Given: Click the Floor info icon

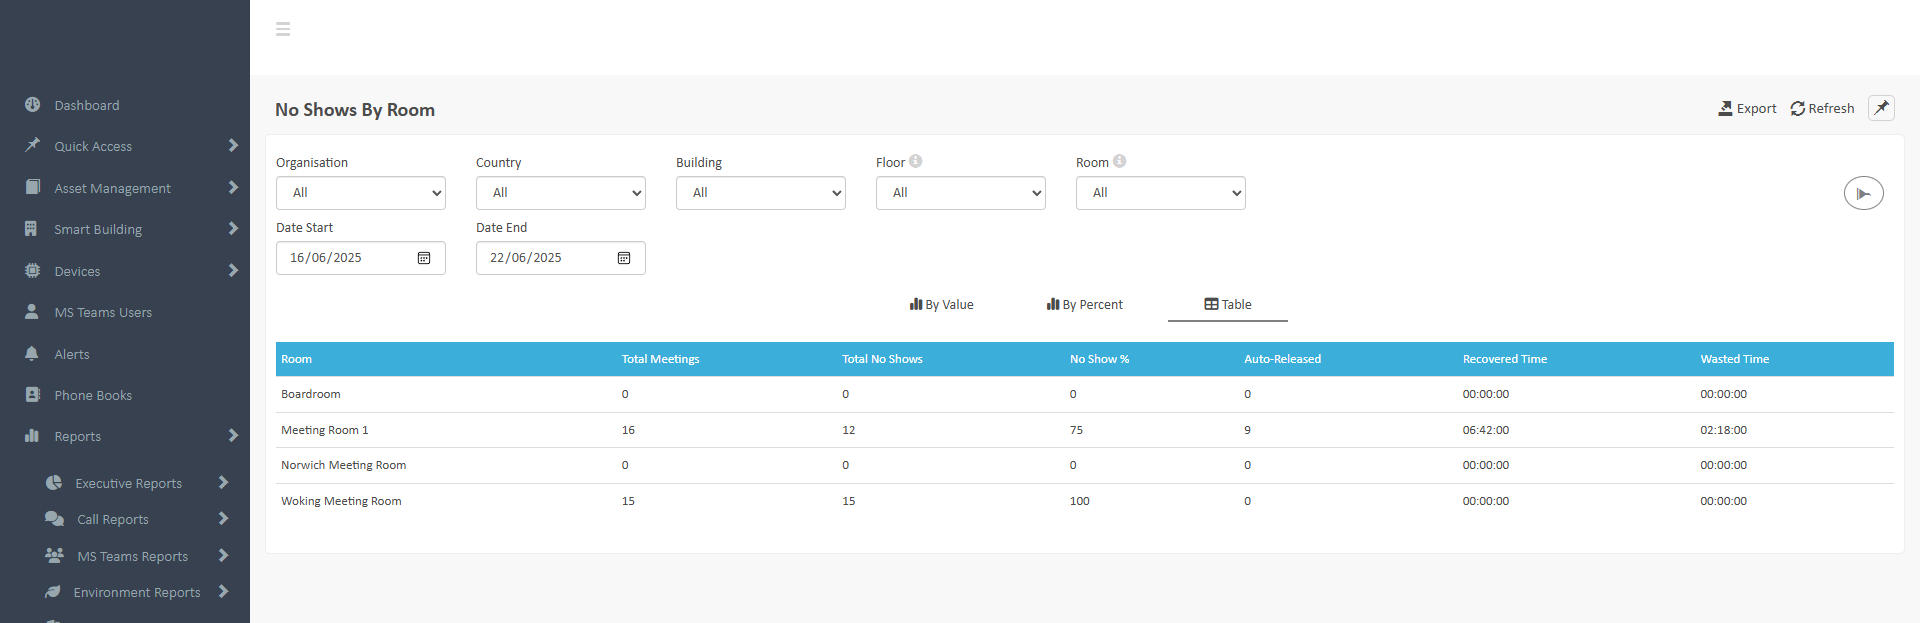Looking at the screenshot, I should pyautogui.click(x=916, y=161).
